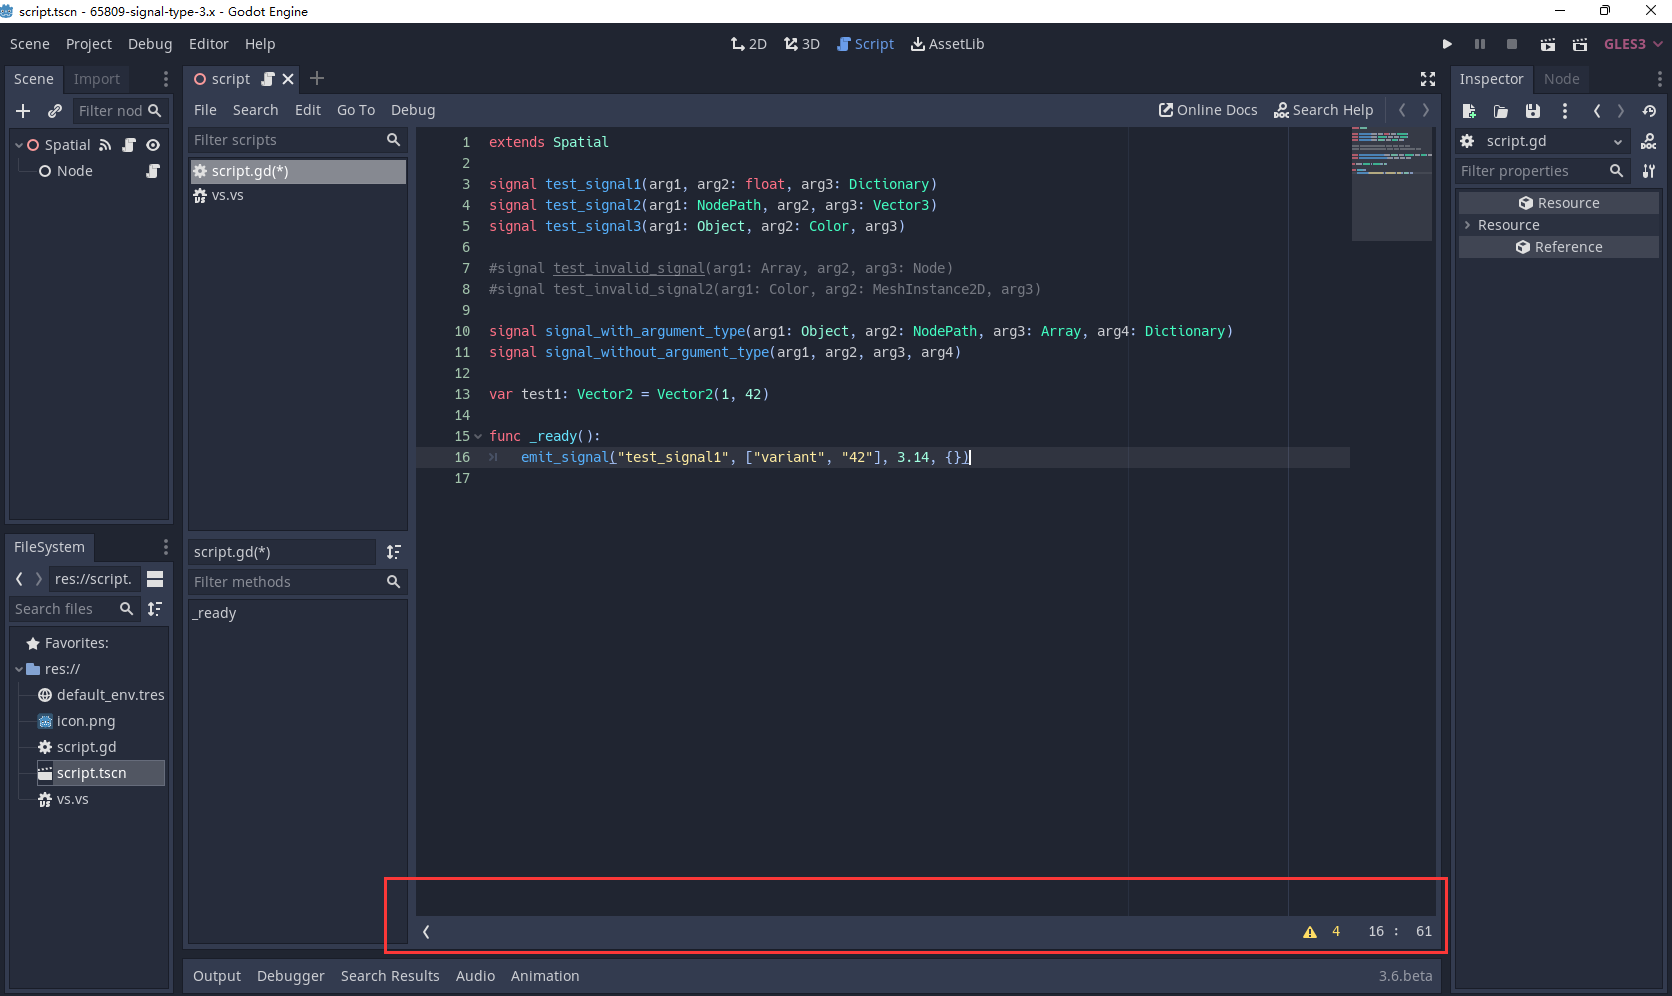Select _ready in methods list
Viewport: 1672px width, 996px height.
click(x=298, y=613)
